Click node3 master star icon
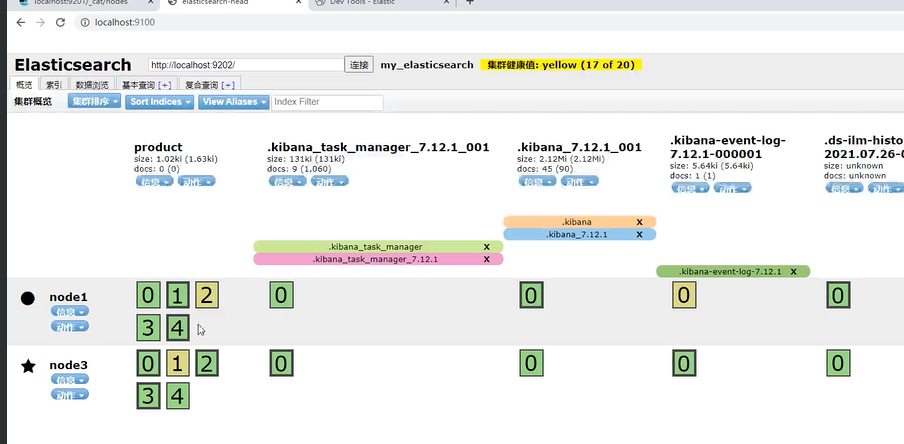 pyautogui.click(x=28, y=366)
